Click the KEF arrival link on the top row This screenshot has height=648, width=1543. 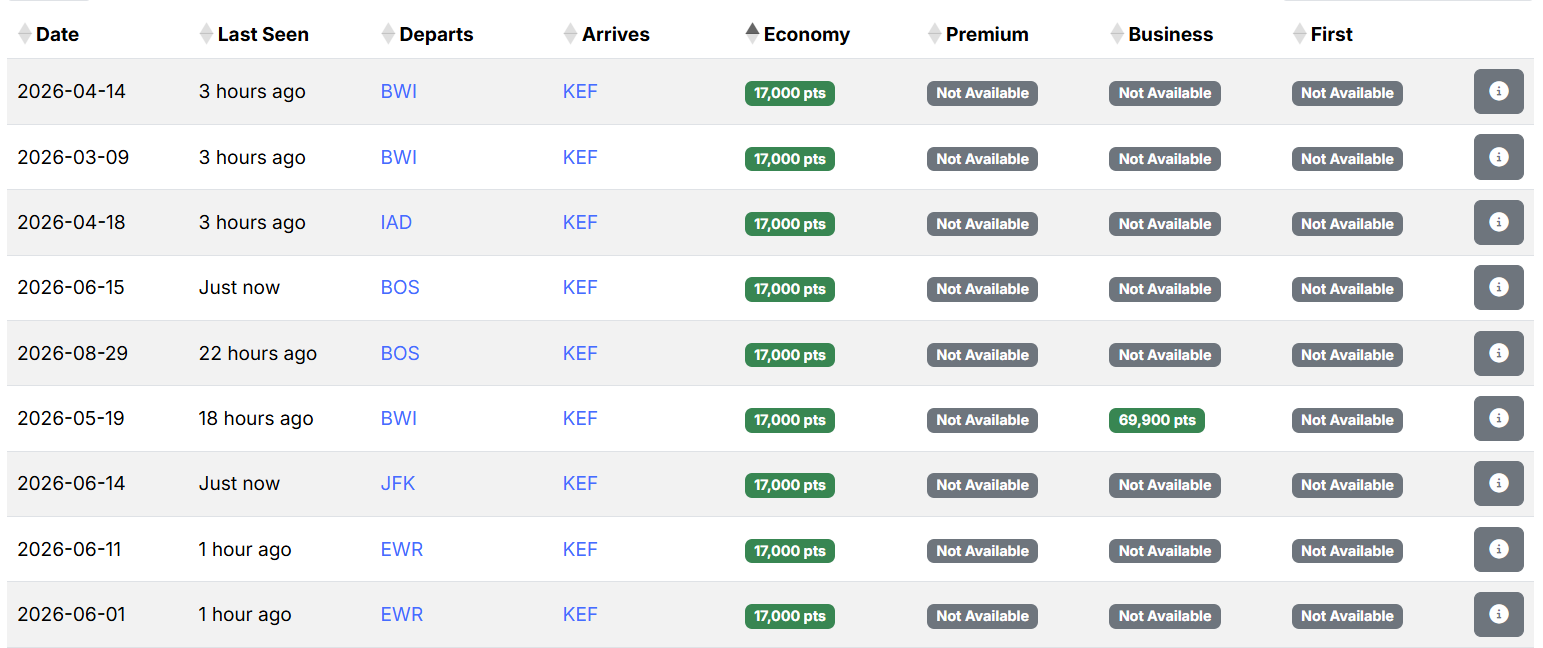tap(580, 91)
